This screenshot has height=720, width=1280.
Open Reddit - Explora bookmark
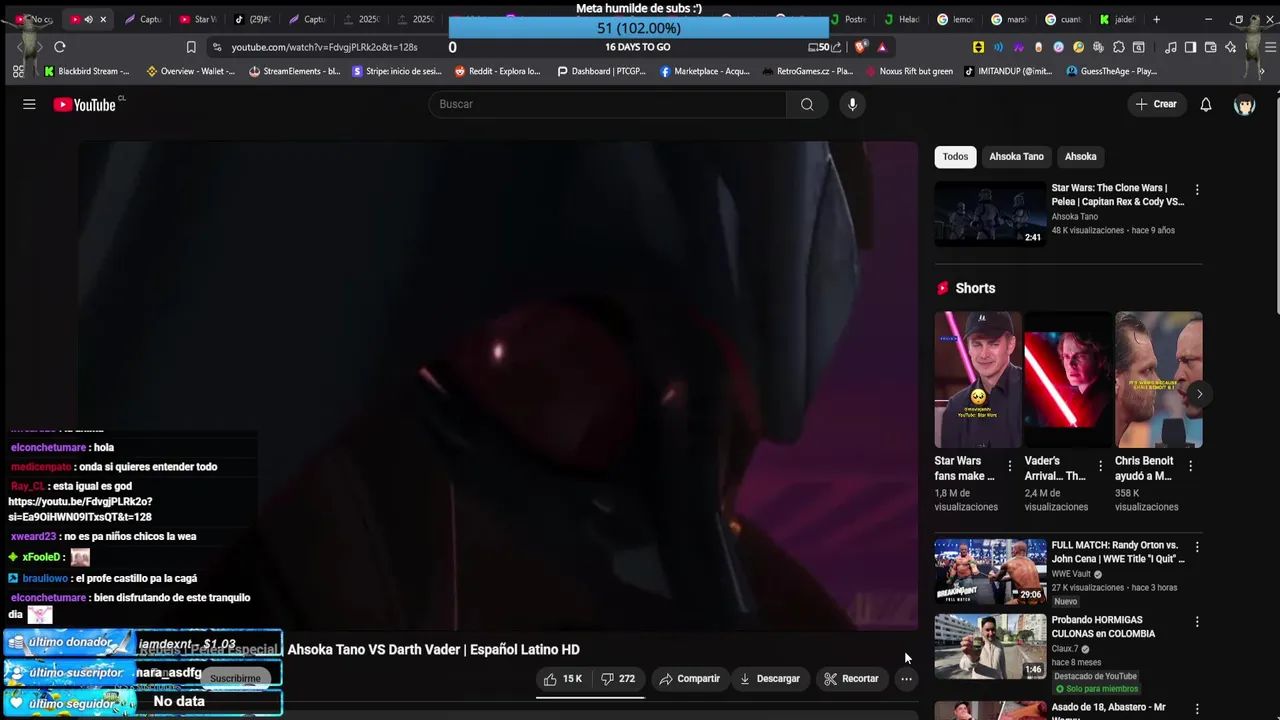(497, 71)
